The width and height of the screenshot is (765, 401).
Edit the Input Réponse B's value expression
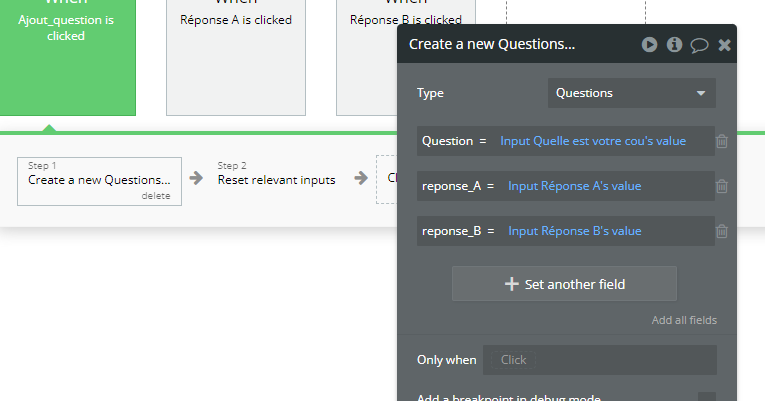tap(574, 231)
